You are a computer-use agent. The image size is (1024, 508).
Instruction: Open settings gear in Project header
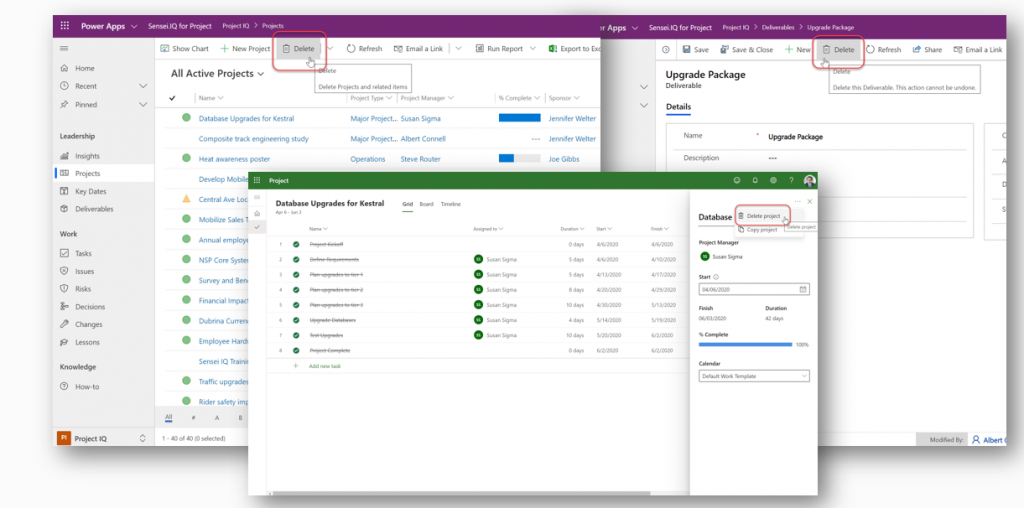(773, 180)
